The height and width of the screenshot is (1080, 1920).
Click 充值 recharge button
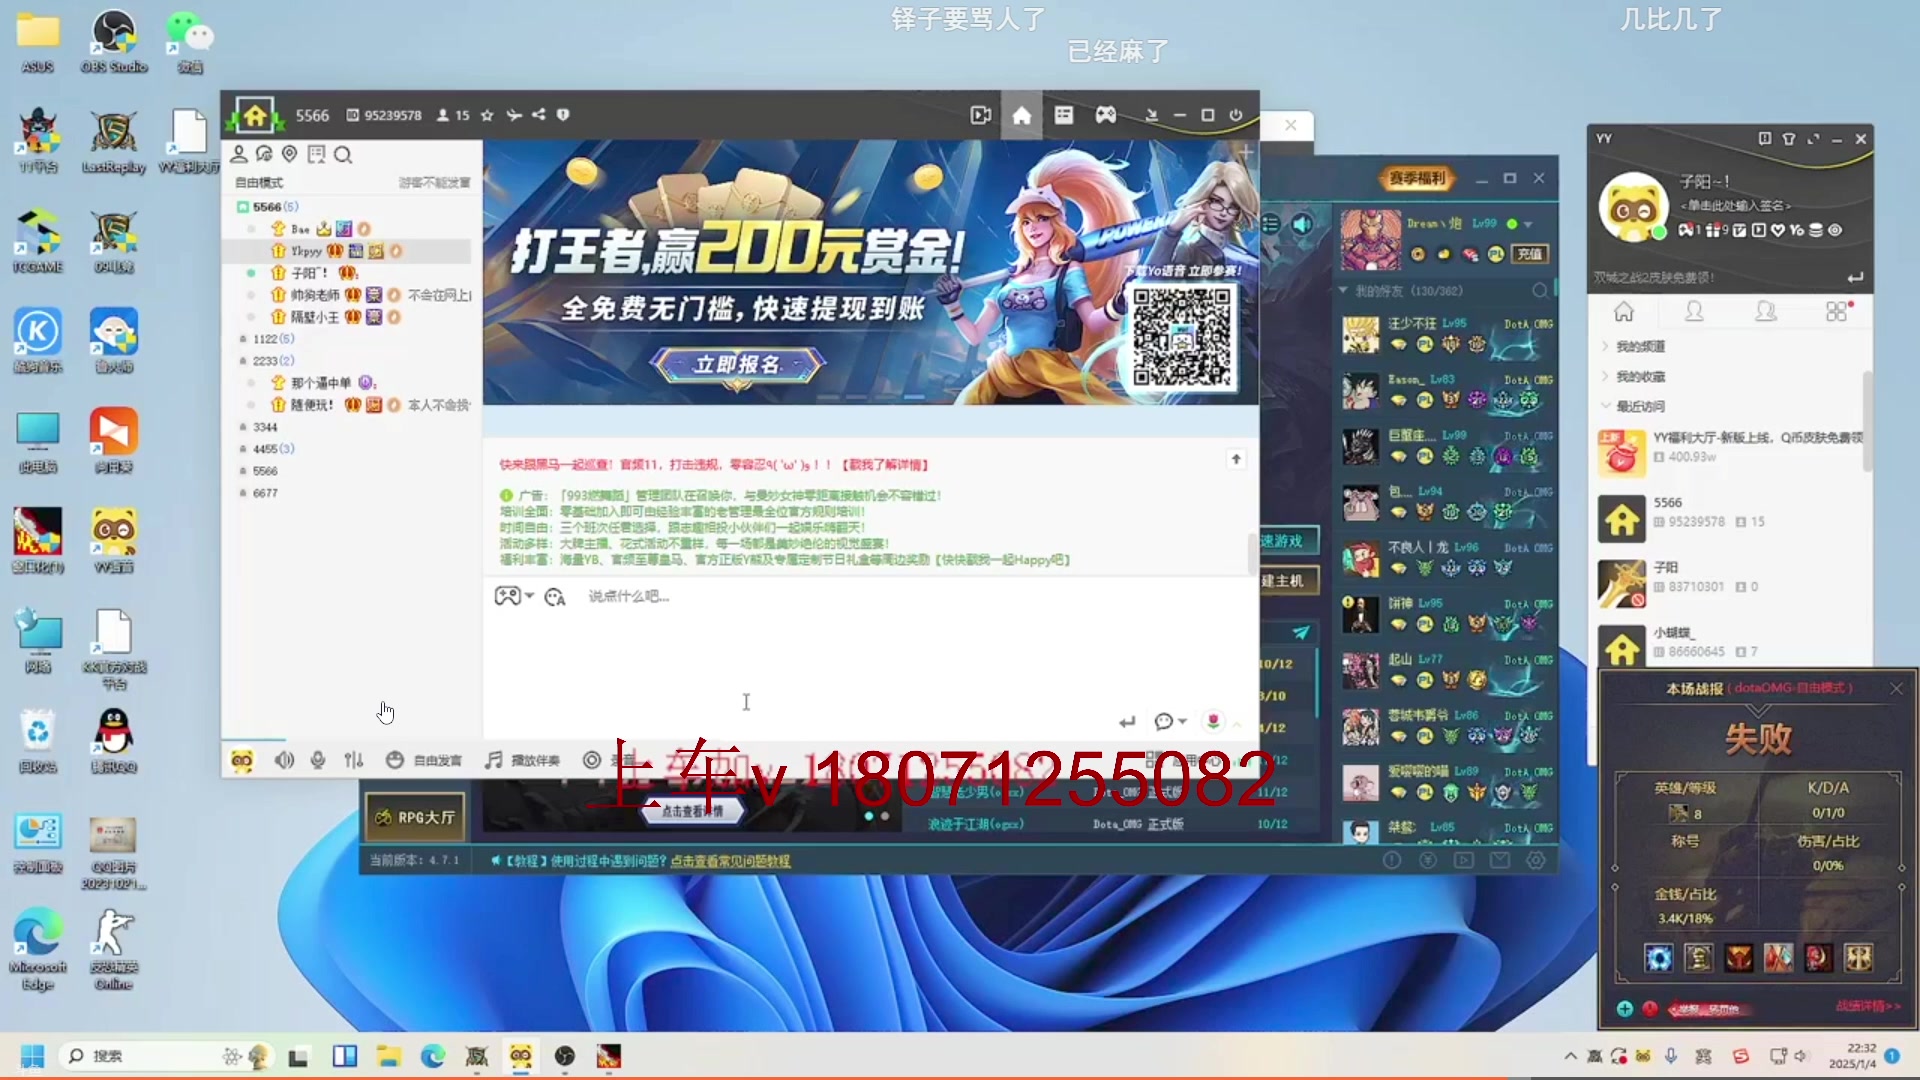(1529, 254)
